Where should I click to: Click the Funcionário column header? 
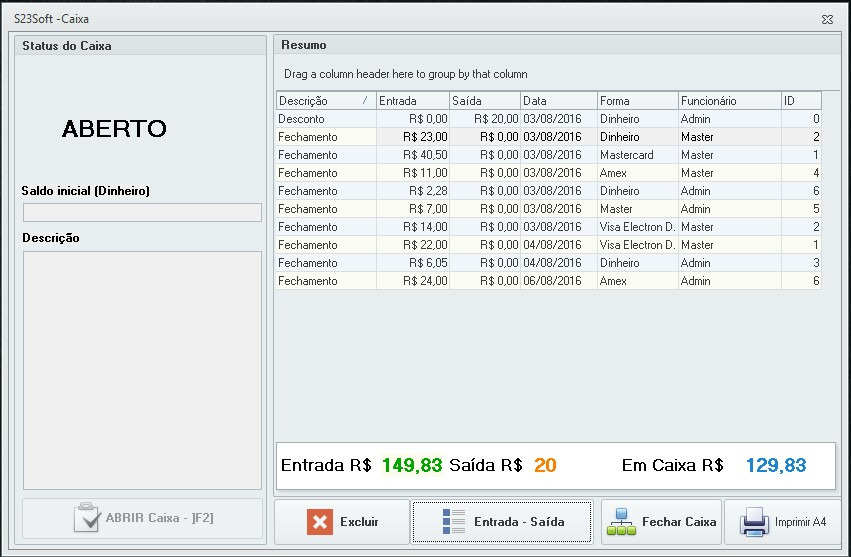[x=728, y=101]
